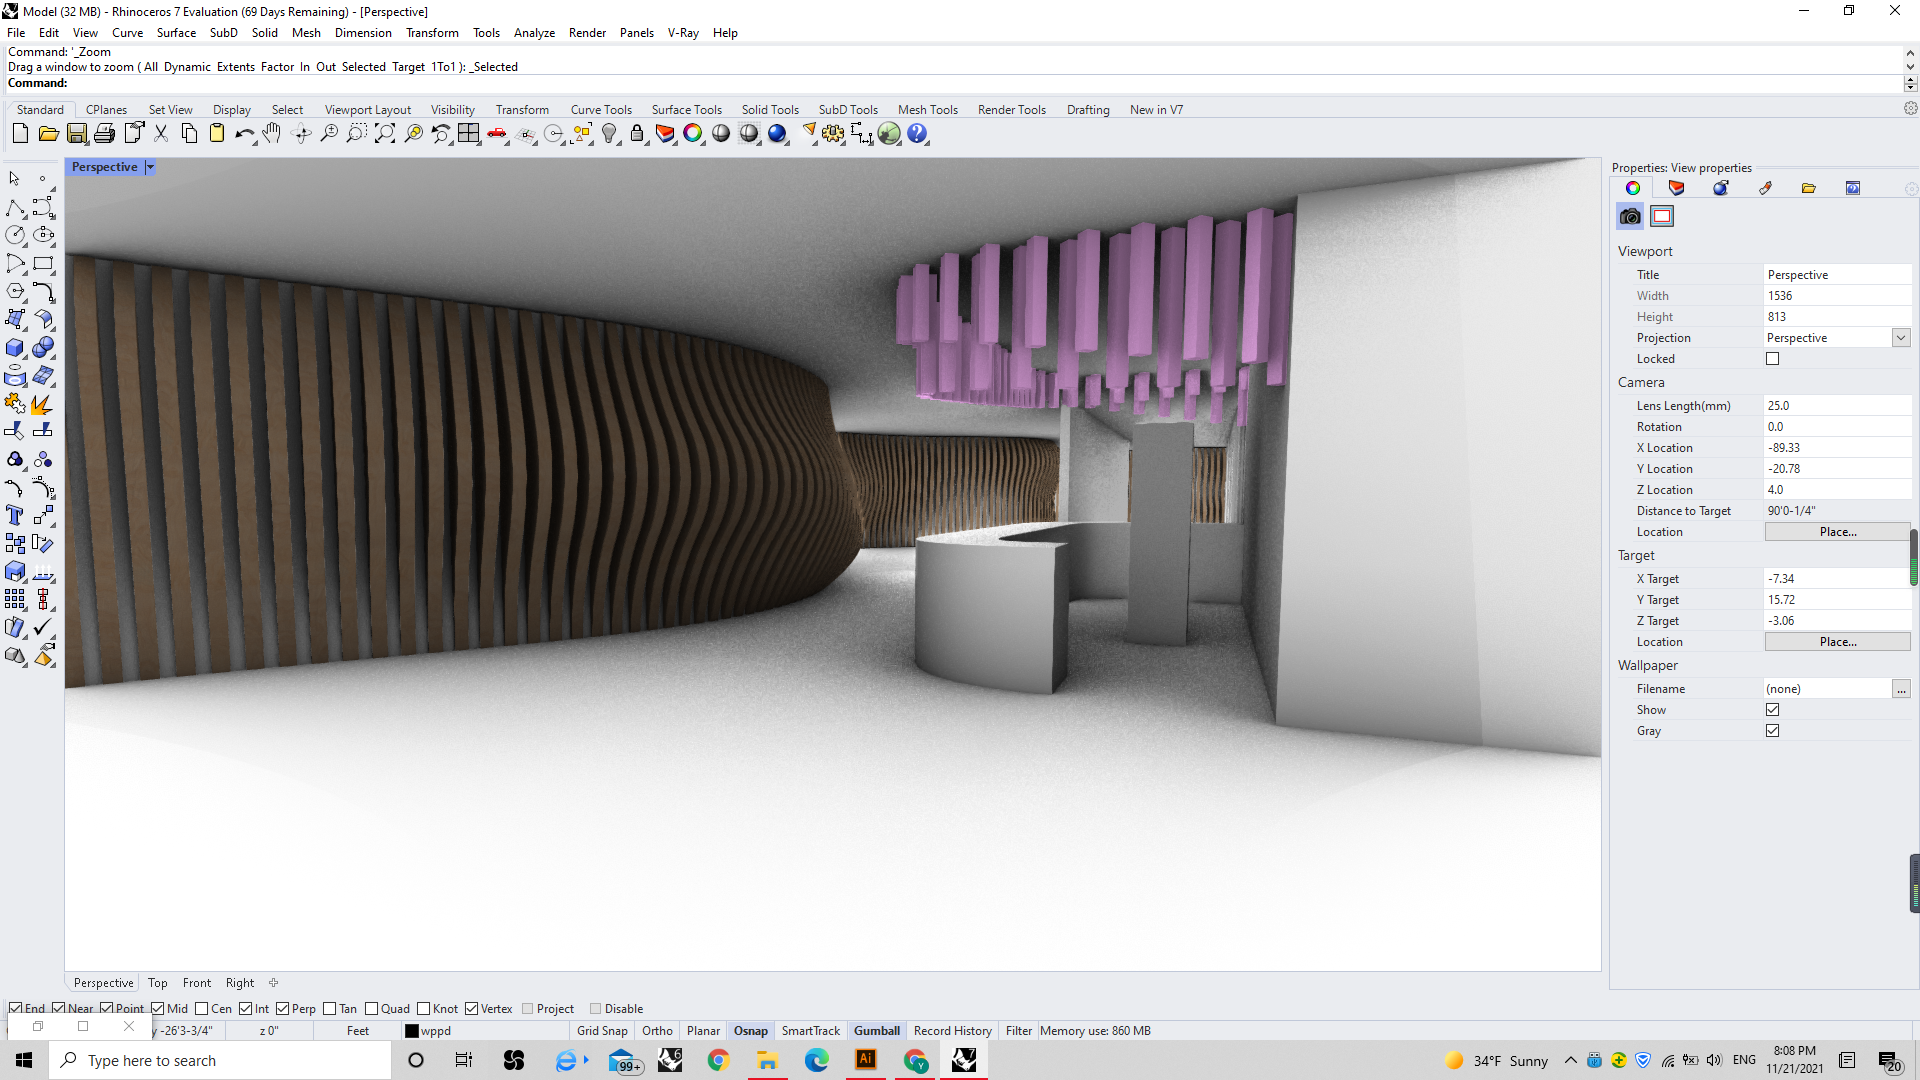Open the Four Viewports layout icon
Screen dimensions: 1920x1080
469,134
